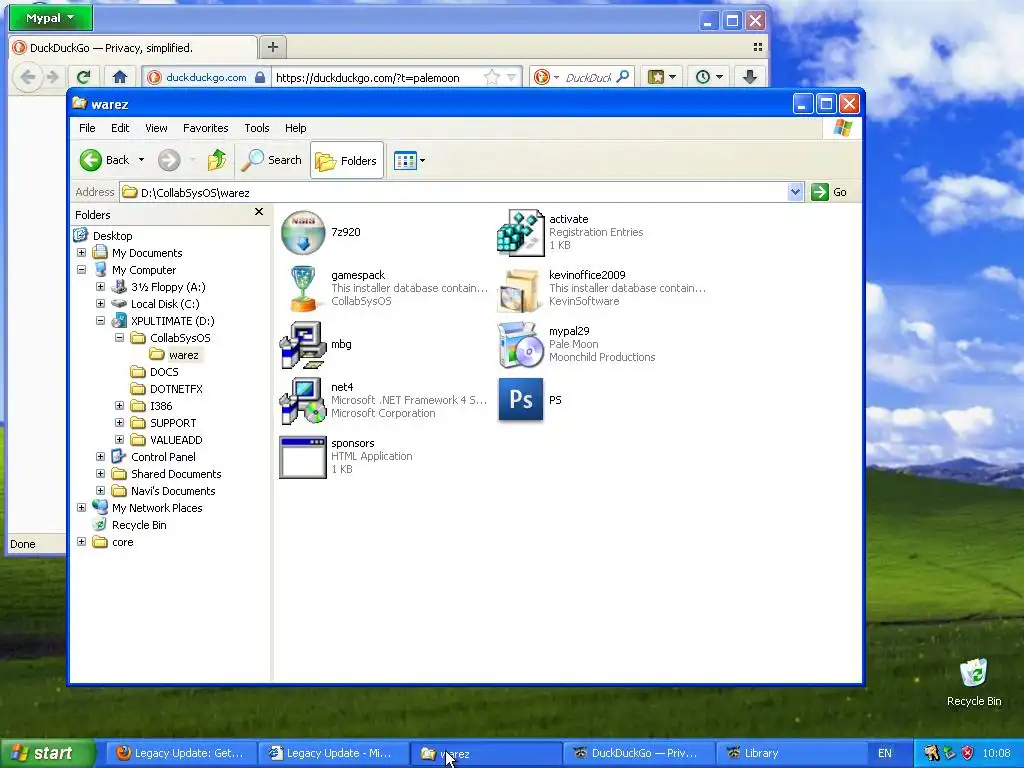The image size is (1024, 768).
Task: Open a new tab in Mypal browser
Action: coord(273,47)
